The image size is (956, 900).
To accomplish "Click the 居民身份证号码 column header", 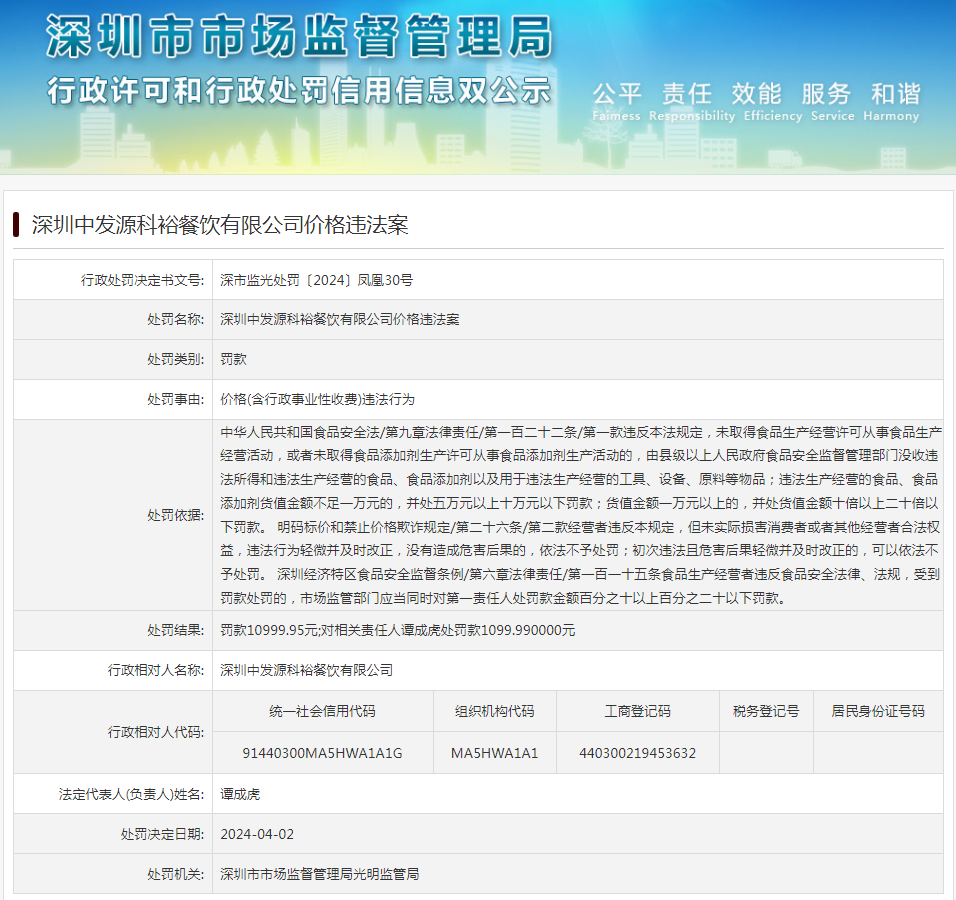I will pos(878,711).
